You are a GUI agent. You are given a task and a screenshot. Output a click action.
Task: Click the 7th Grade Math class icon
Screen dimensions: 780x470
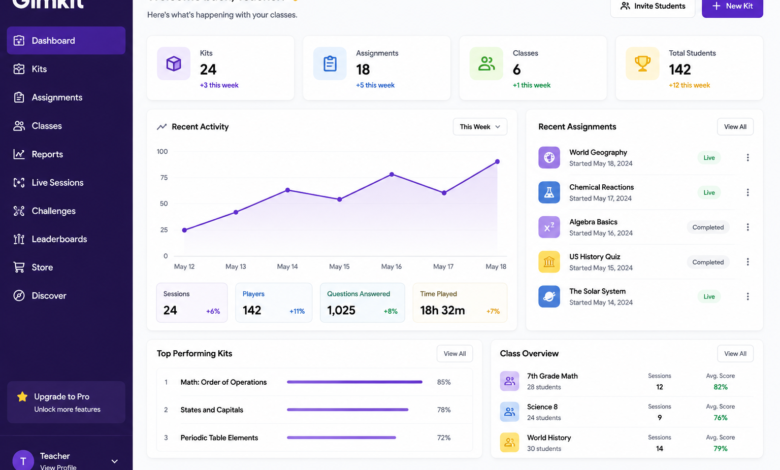click(x=509, y=381)
